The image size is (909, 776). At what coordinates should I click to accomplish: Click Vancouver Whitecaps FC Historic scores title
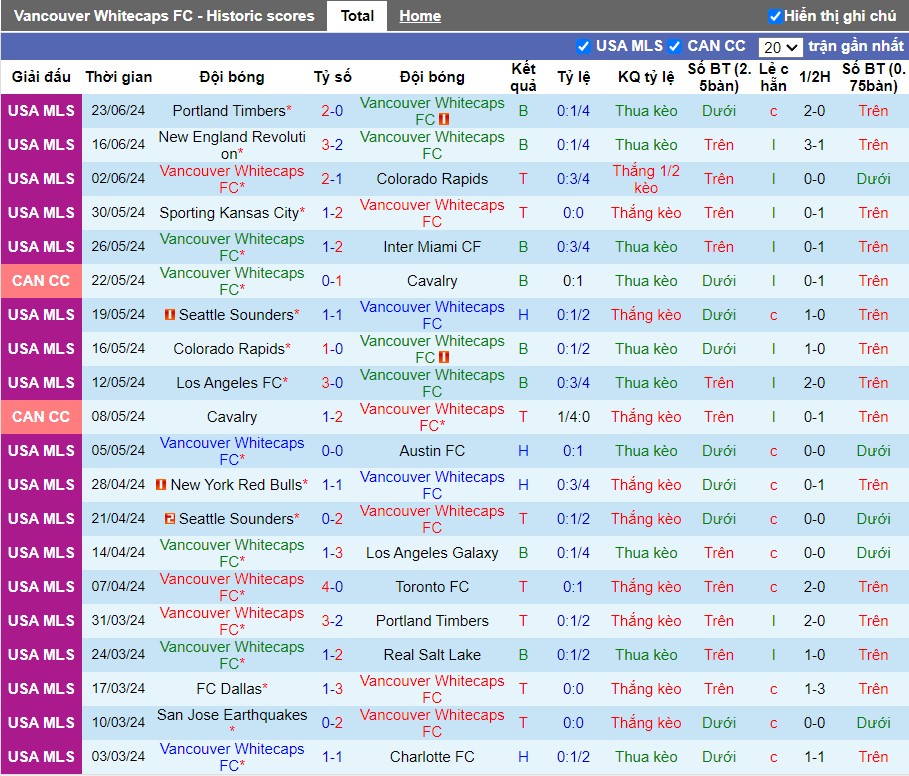[164, 16]
